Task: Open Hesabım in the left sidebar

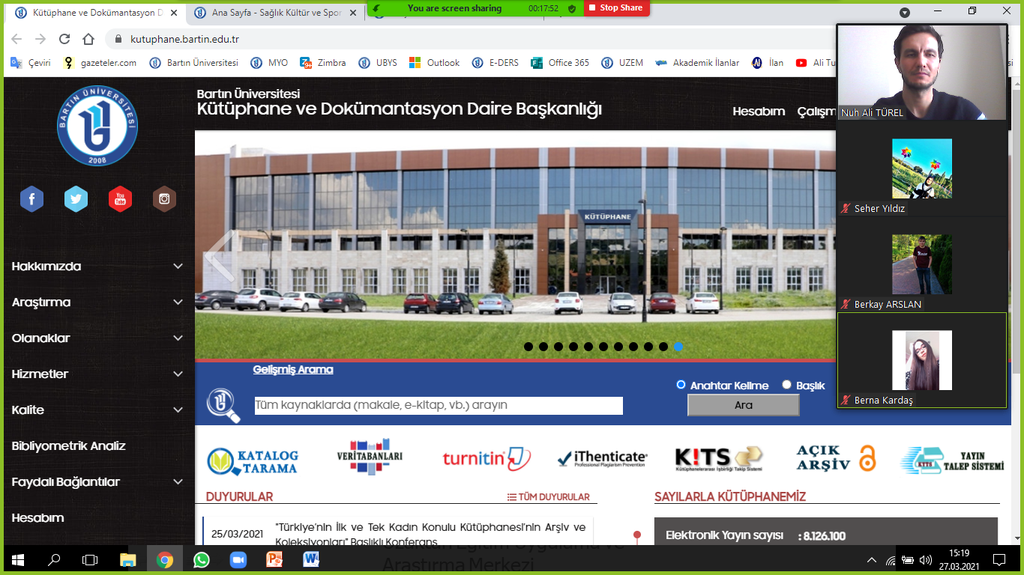Action: click(38, 518)
